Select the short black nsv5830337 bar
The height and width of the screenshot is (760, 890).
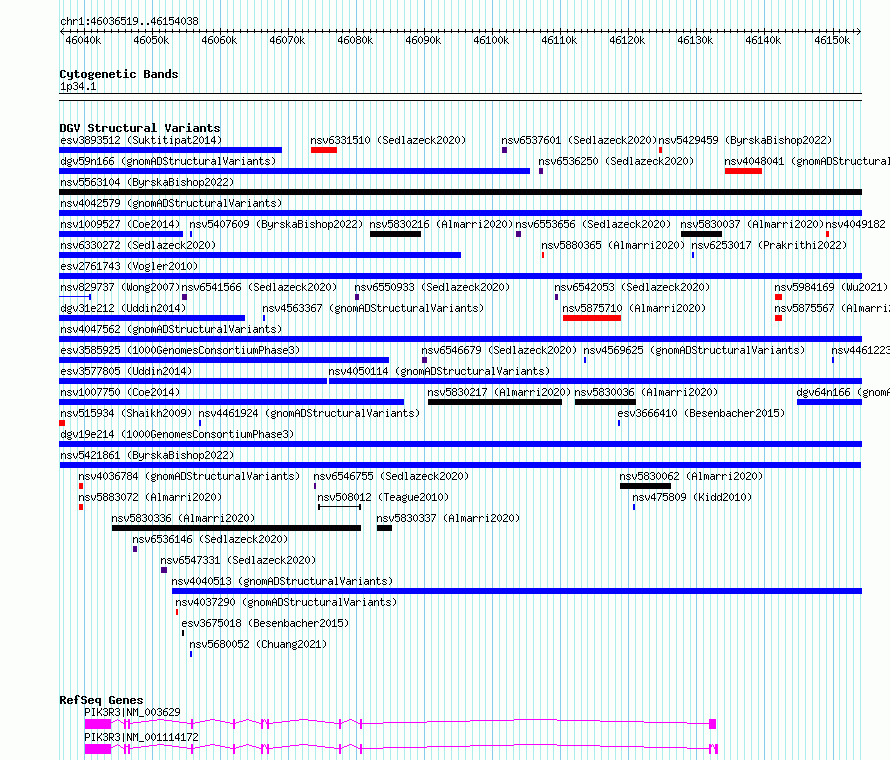[x=384, y=528]
